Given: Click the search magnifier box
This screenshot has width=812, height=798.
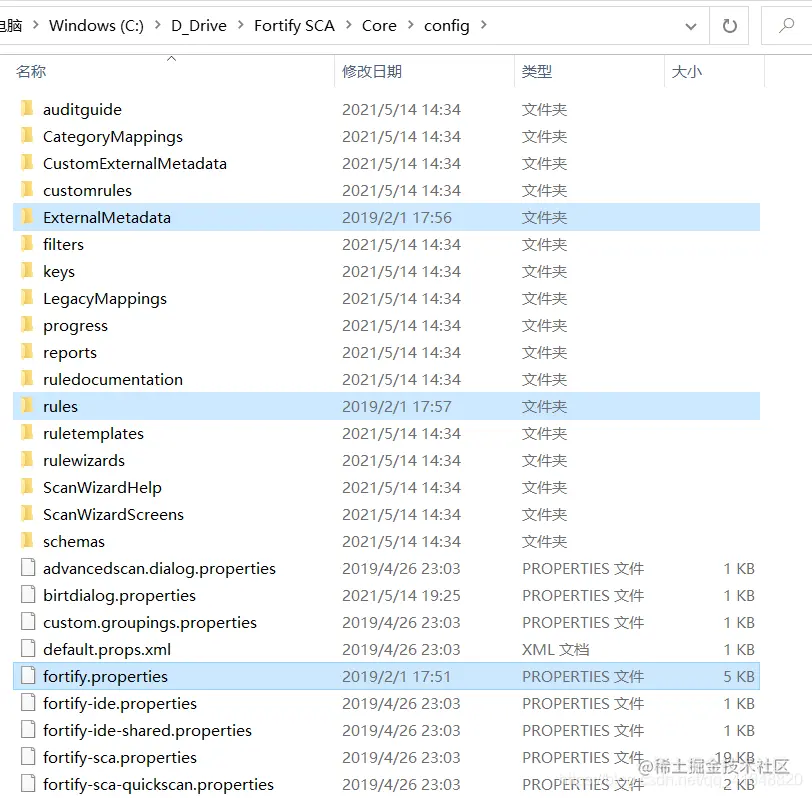Looking at the screenshot, I should coord(787,25).
